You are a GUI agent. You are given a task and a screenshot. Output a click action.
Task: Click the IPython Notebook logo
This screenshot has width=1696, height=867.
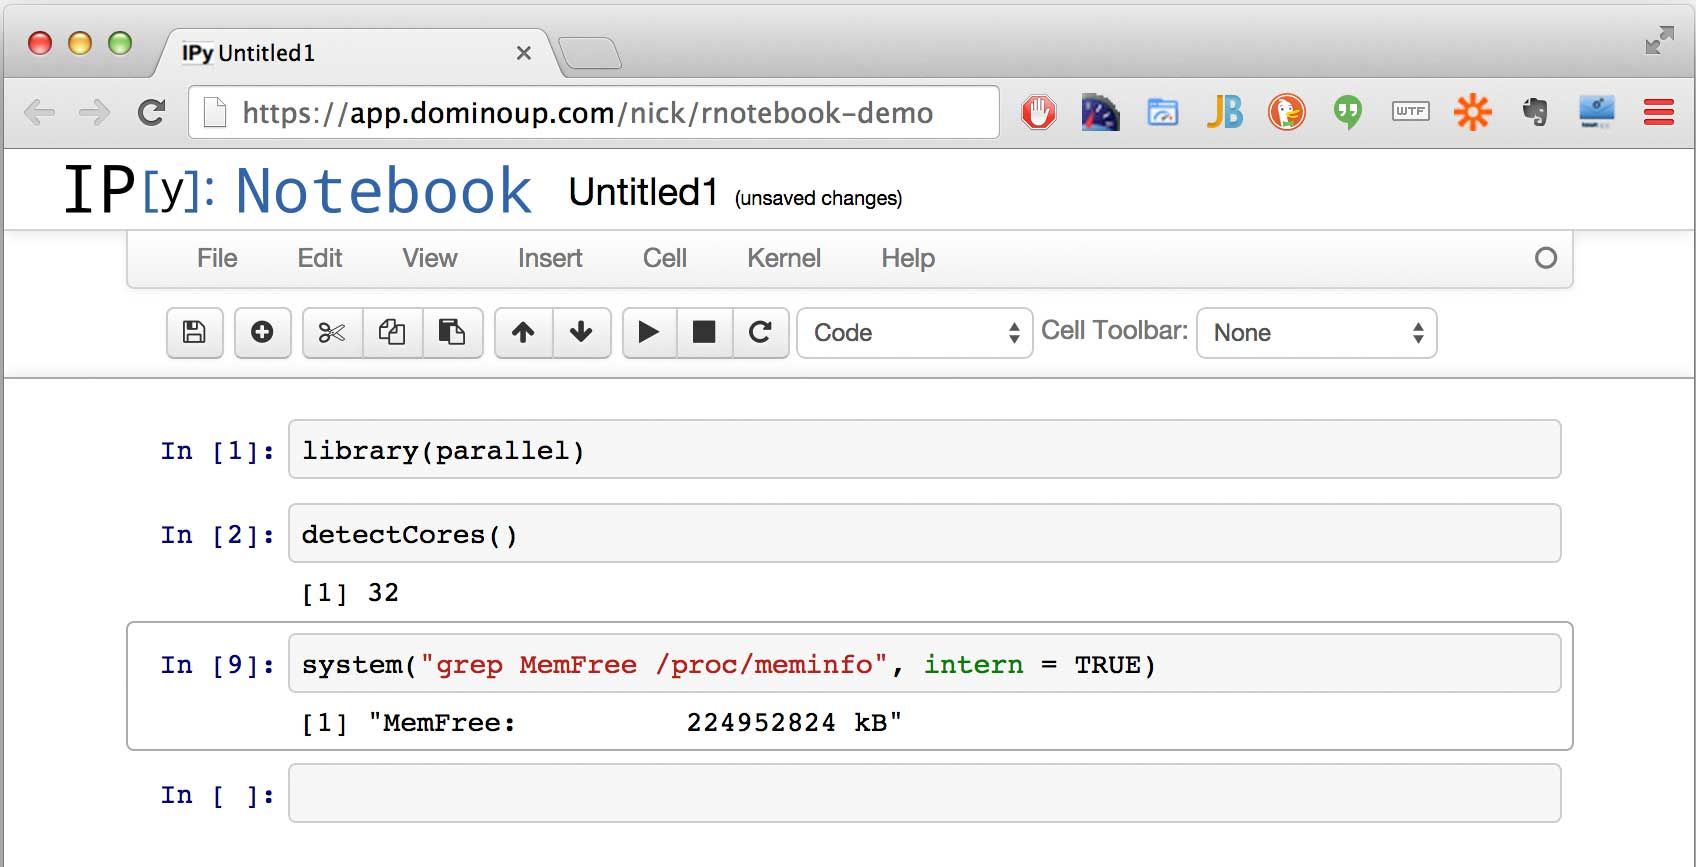click(x=298, y=190)
